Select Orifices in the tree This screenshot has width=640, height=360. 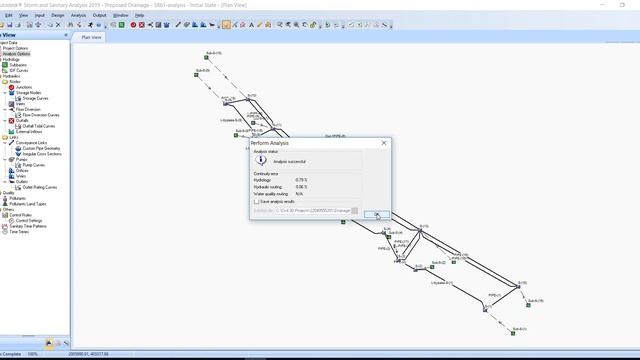coord(22,171)
